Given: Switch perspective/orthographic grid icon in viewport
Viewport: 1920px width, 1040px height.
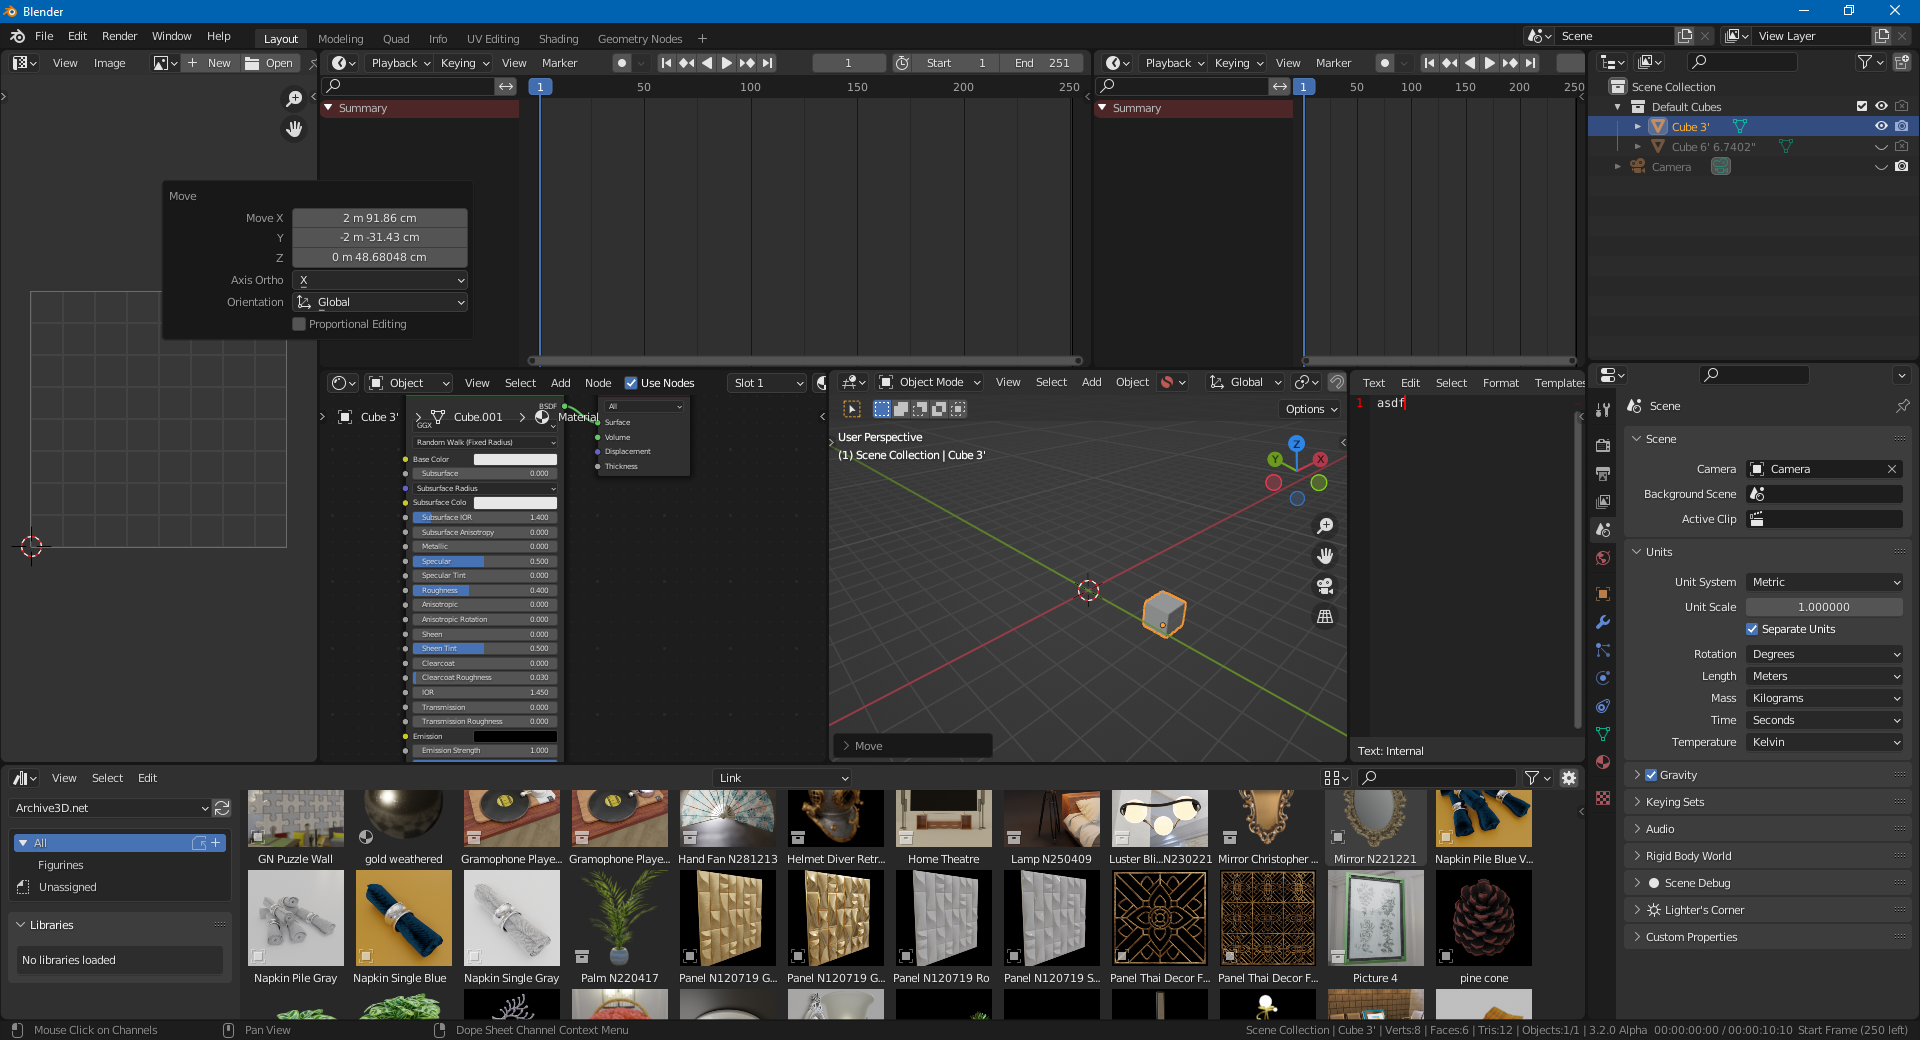Looking at the screenshot, I should pos(1325,617).
